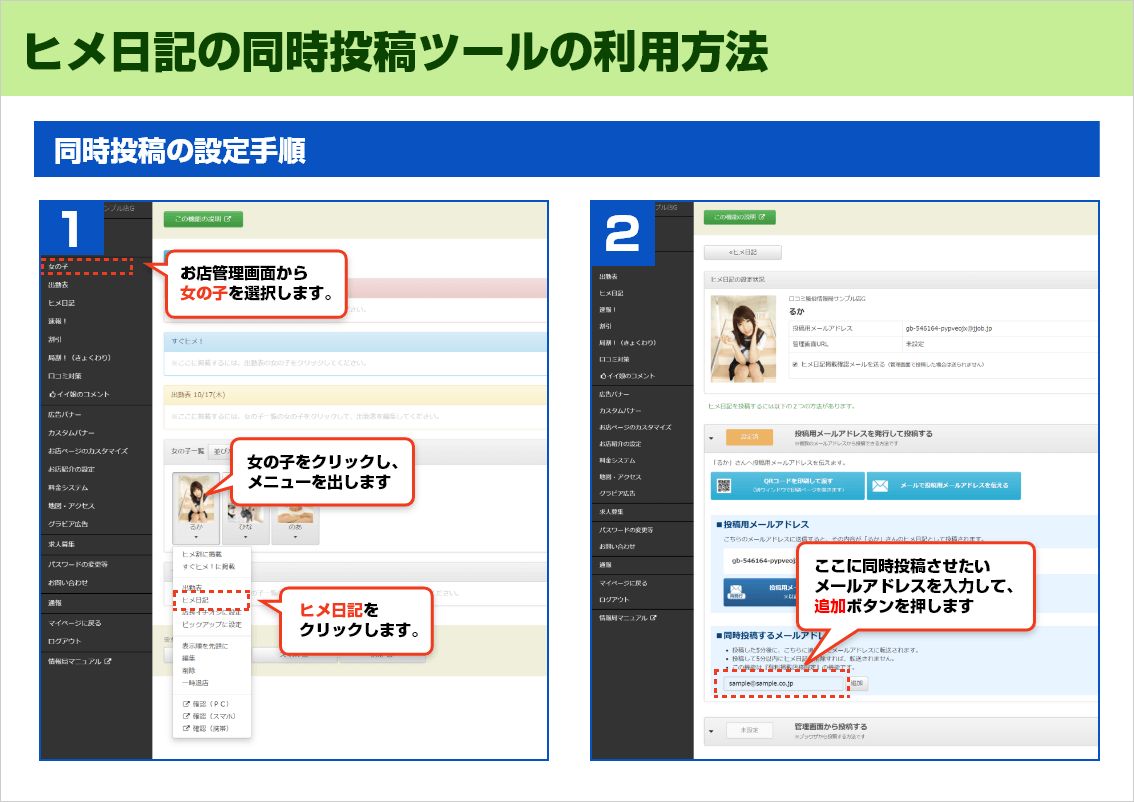Viewport: 1134px width, 802px height.
Task: Open 口コミ対策 in screenshot 1 sidebar
Action: tap(65, 376)
